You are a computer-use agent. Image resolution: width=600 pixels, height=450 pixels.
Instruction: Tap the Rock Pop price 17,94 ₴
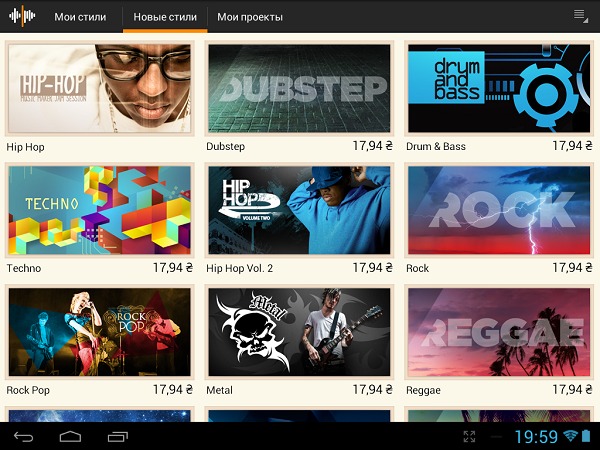tap(173, 390)
